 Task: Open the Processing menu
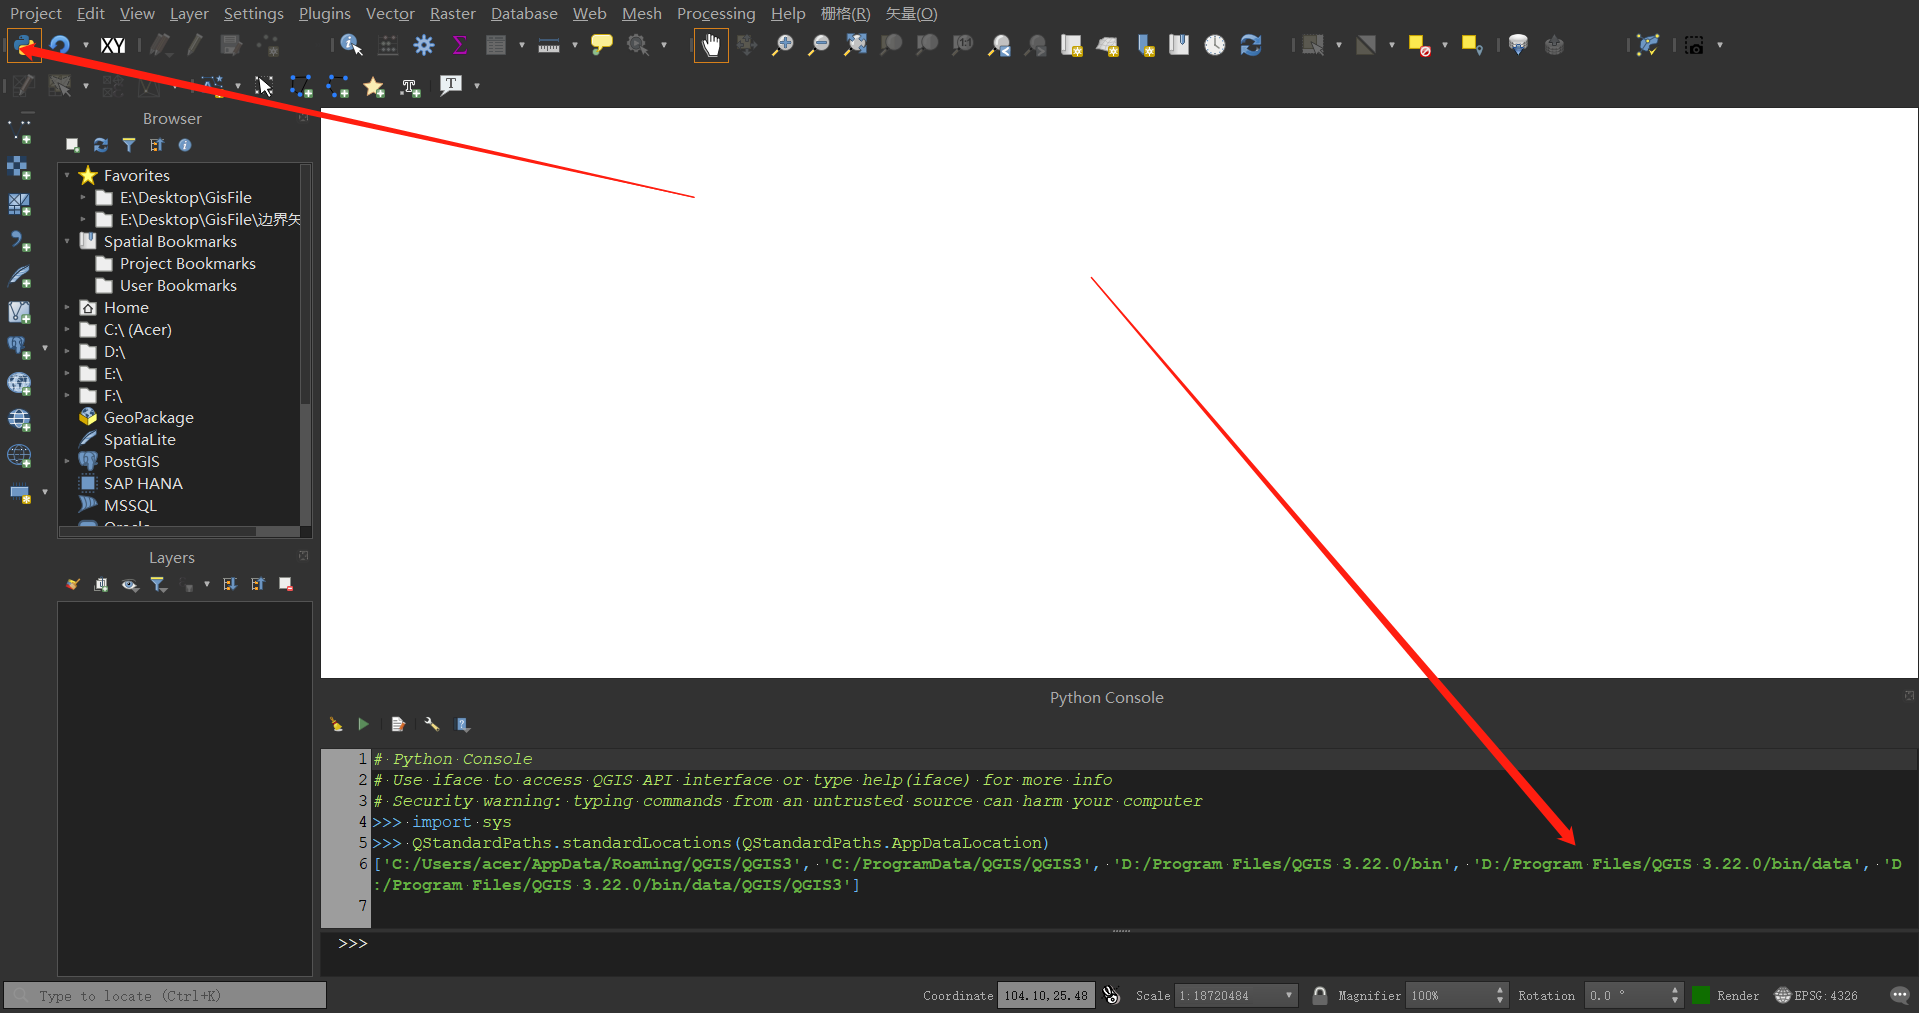click(x=715, y=13)
